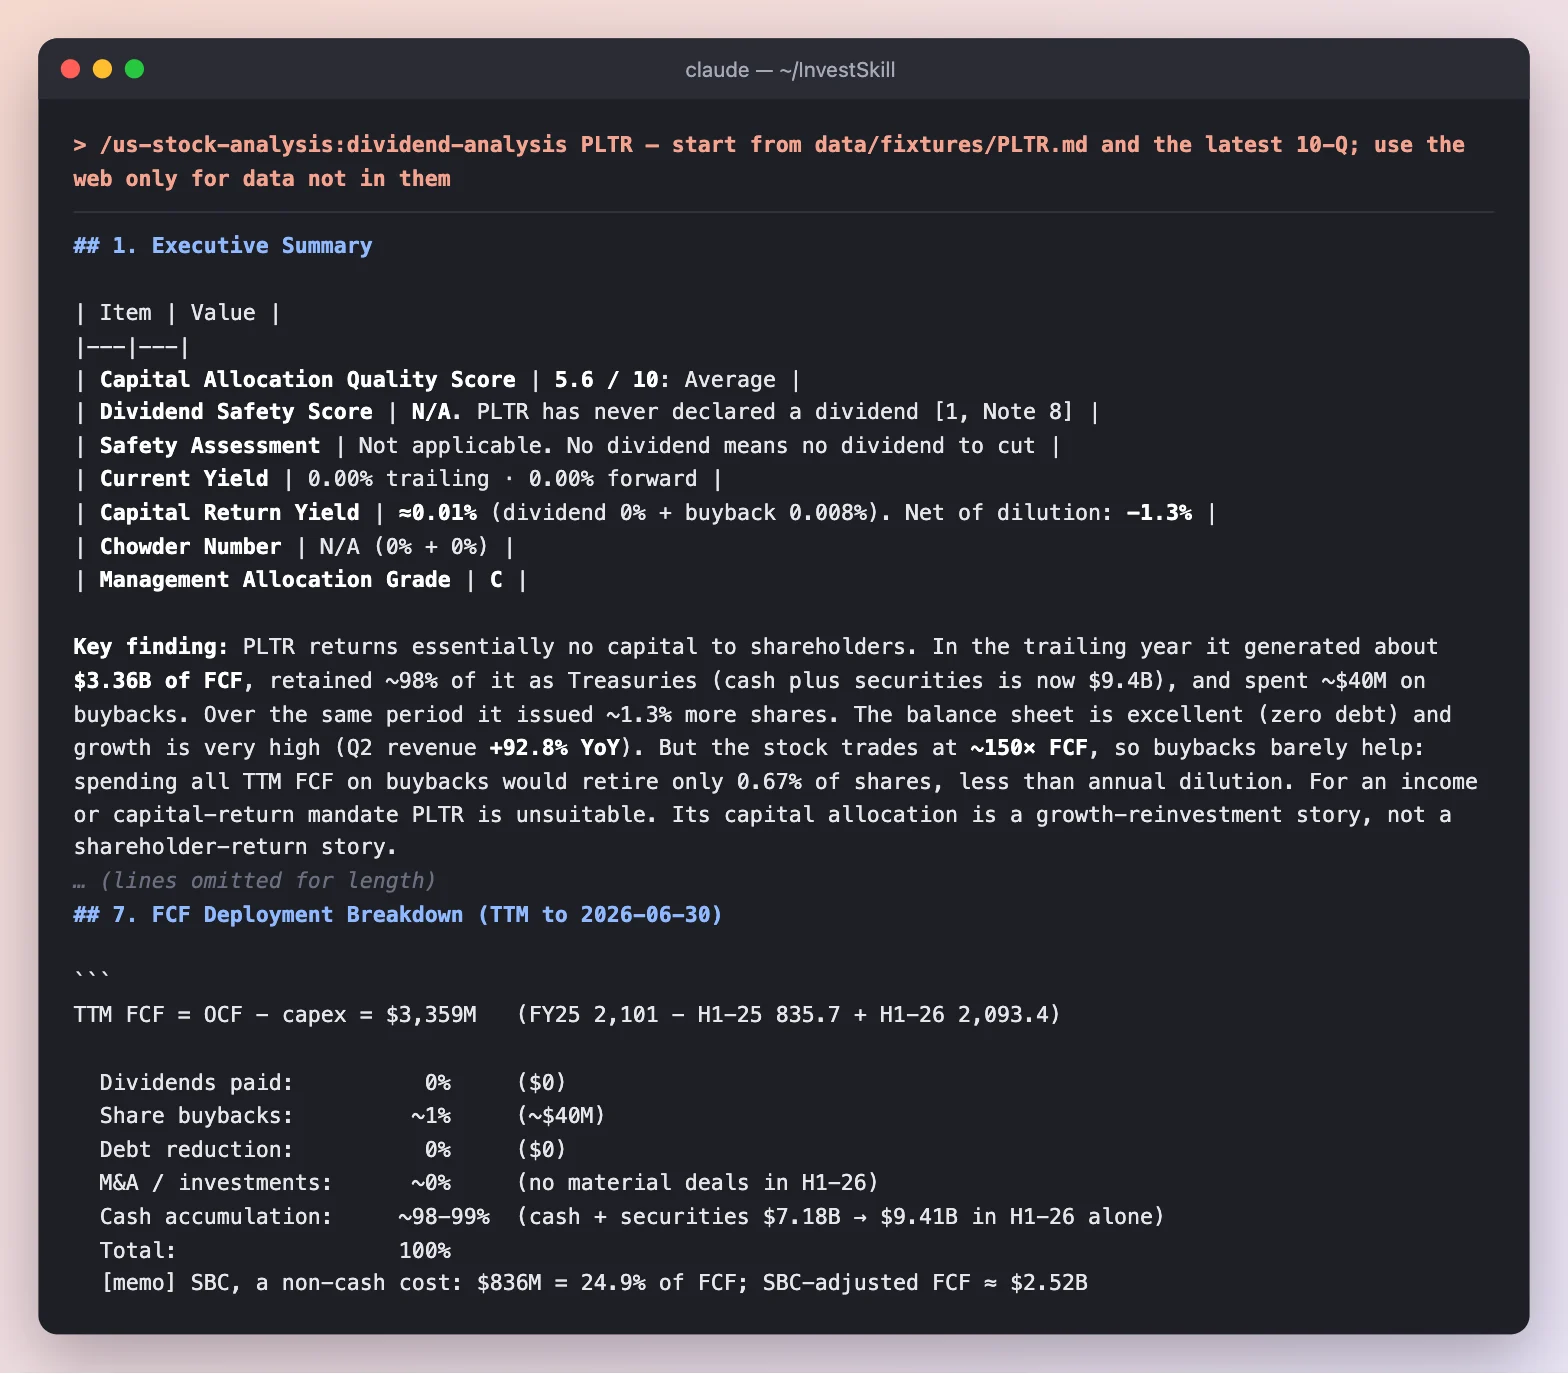Click the '(lines omitted for length)' note
Image resolution: width=1568 pixels, height=1374 pixels.
tap(268, 881)
